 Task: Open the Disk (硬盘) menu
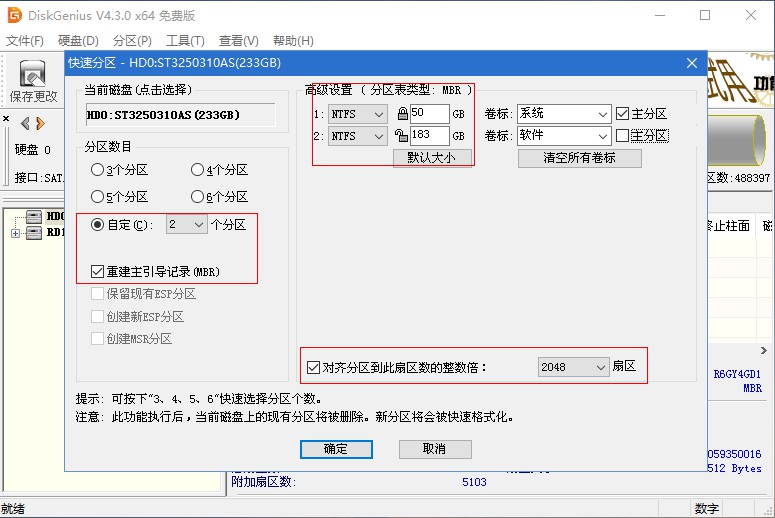coord(78,41)
